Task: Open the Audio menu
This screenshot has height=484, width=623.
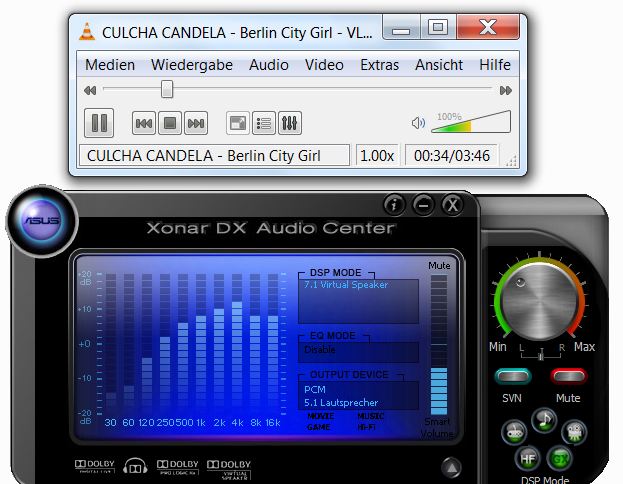Action: point(269,65)
